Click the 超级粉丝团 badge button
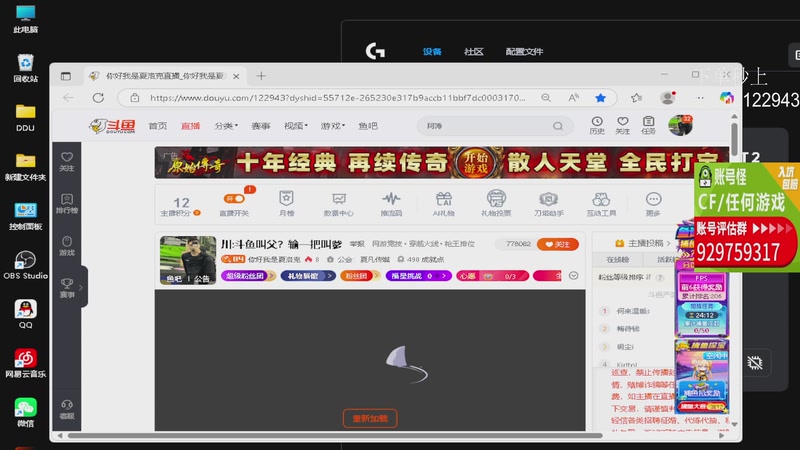The height and width of the screenshot is (450, 800). [x=248, y=276]
